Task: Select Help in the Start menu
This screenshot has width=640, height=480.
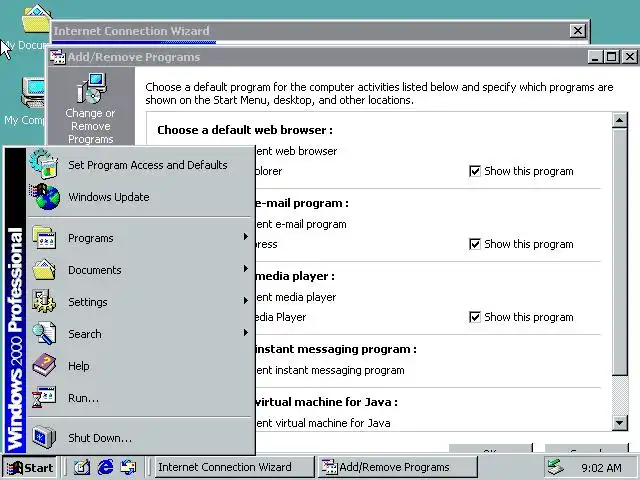Action: click(140, 366)
